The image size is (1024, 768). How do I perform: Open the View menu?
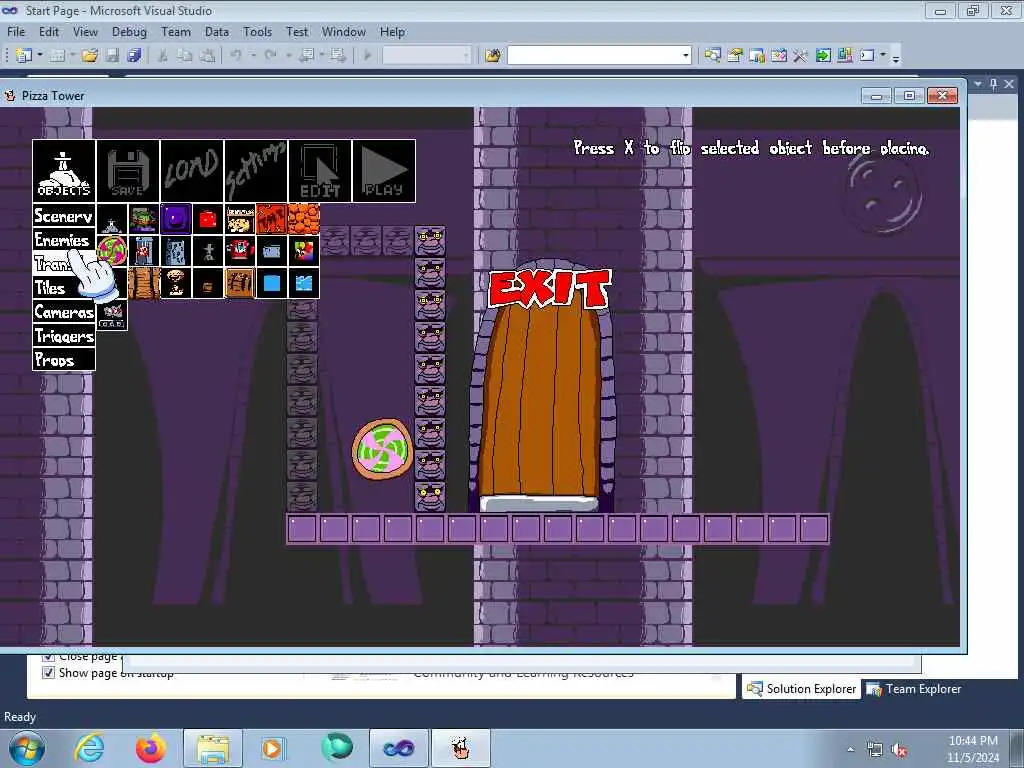(x=85, y=31)
